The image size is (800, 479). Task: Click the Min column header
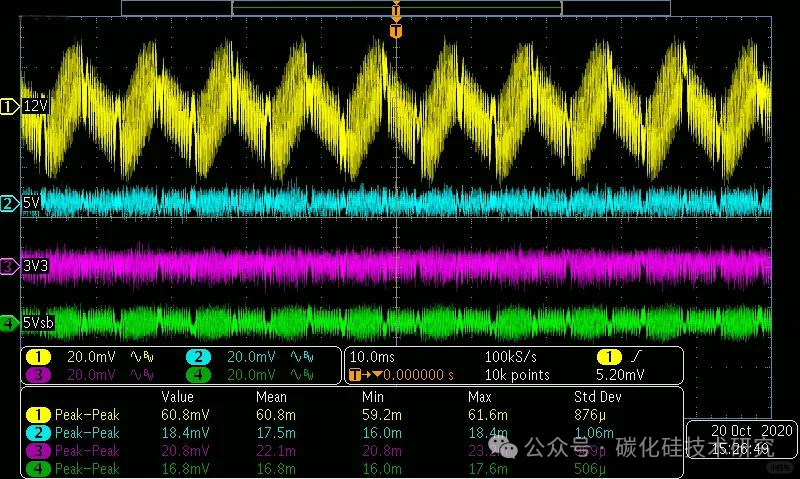pyautogui.click(x=372, y=397)
